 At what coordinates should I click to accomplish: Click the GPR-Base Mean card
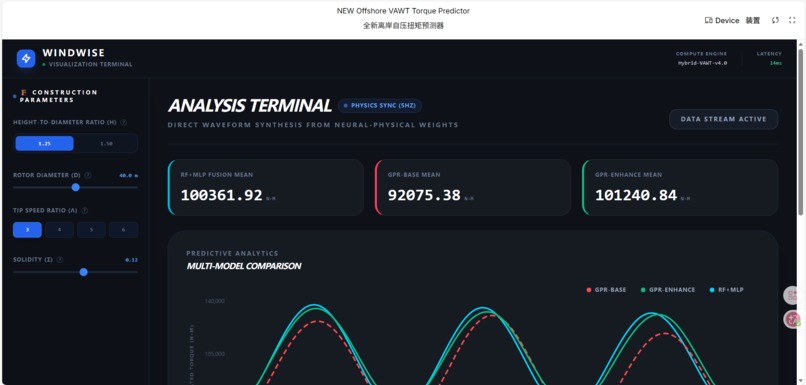click(473, 187)
